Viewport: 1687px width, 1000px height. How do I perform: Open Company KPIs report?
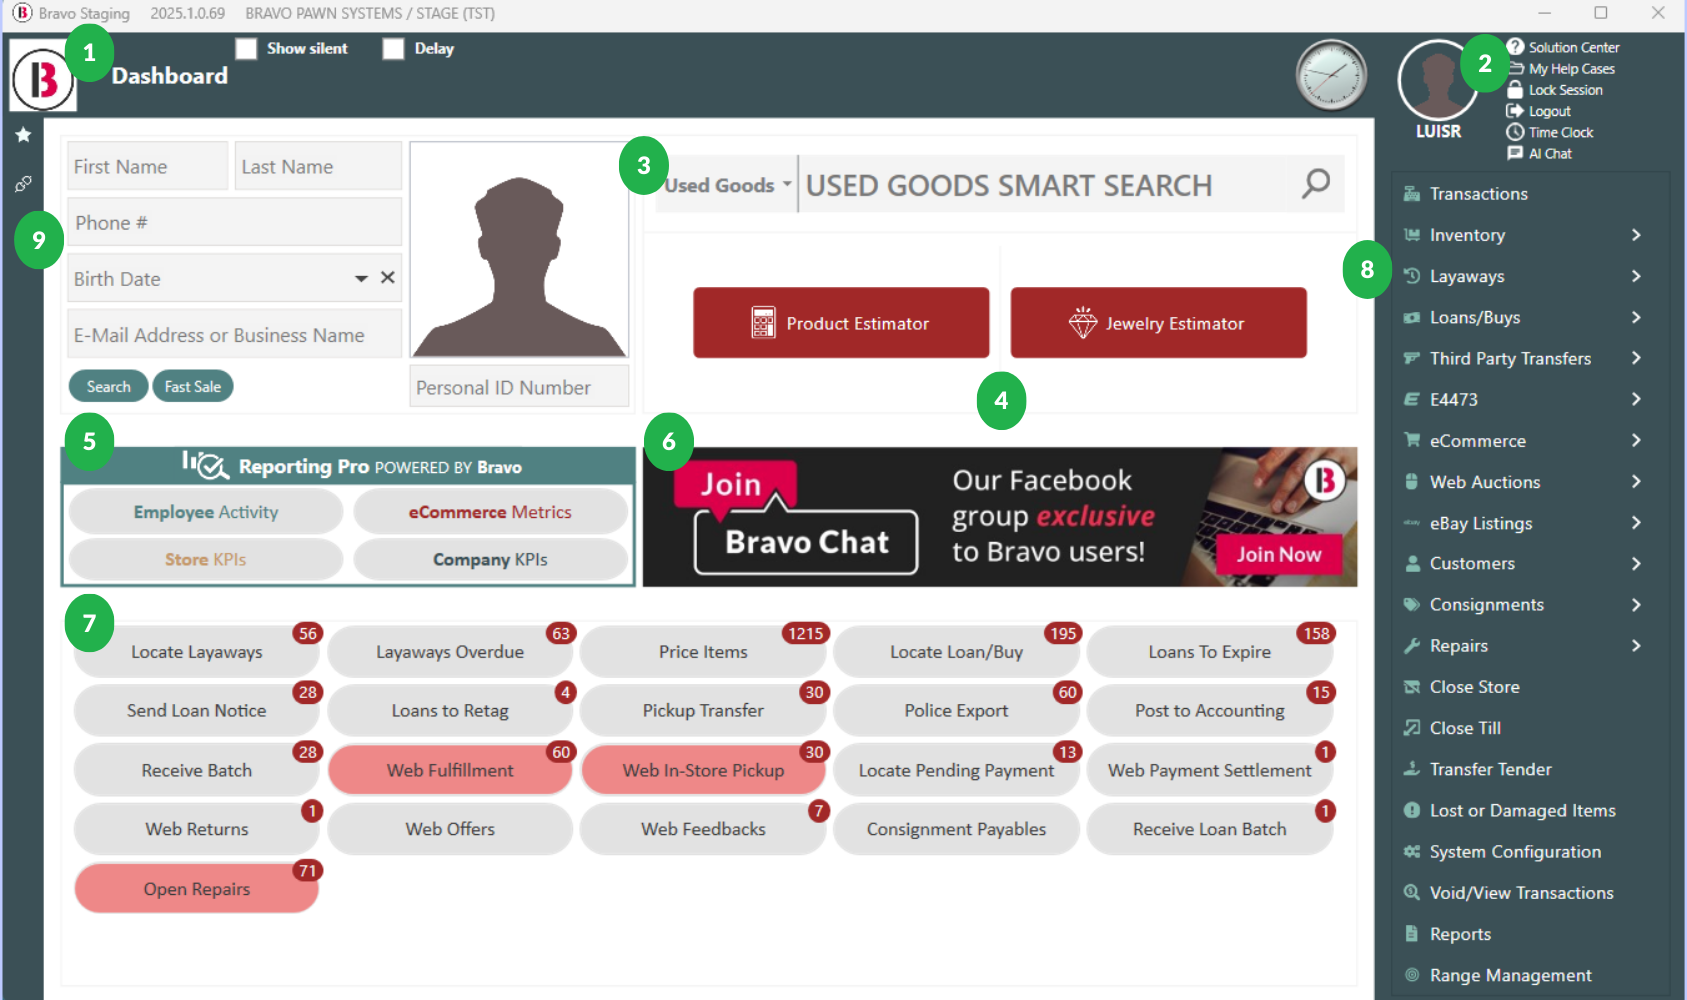(490, 560)
